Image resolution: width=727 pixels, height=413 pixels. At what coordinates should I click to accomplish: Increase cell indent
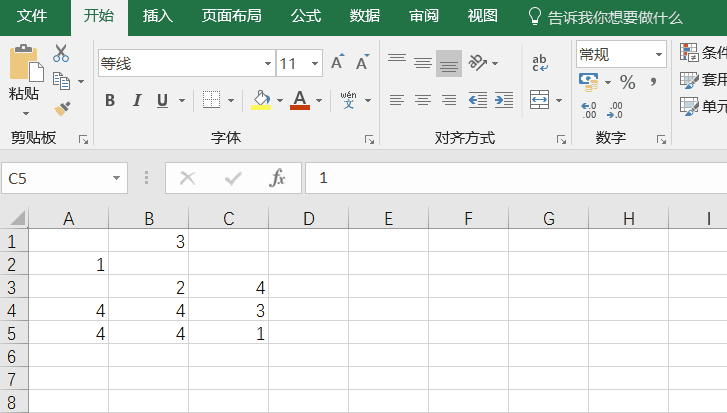(x=504, y=100)
